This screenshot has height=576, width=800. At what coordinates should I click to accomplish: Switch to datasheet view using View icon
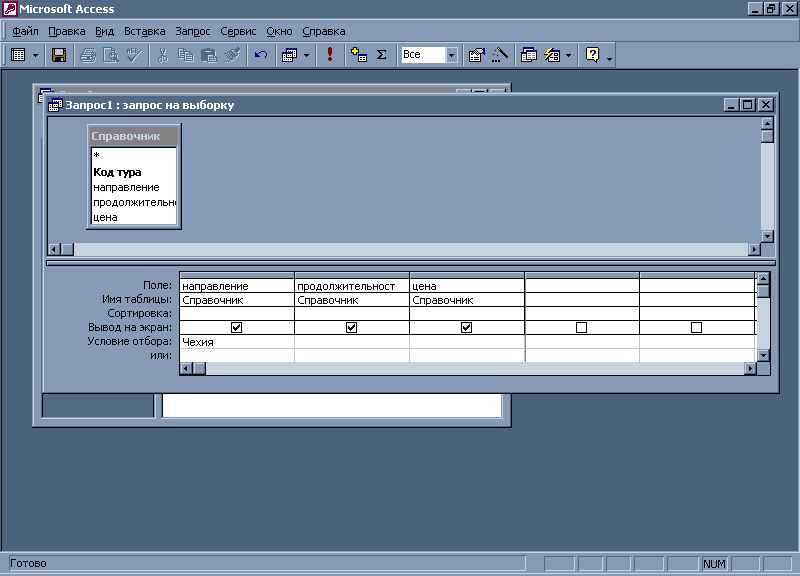[x=18, y=55]
